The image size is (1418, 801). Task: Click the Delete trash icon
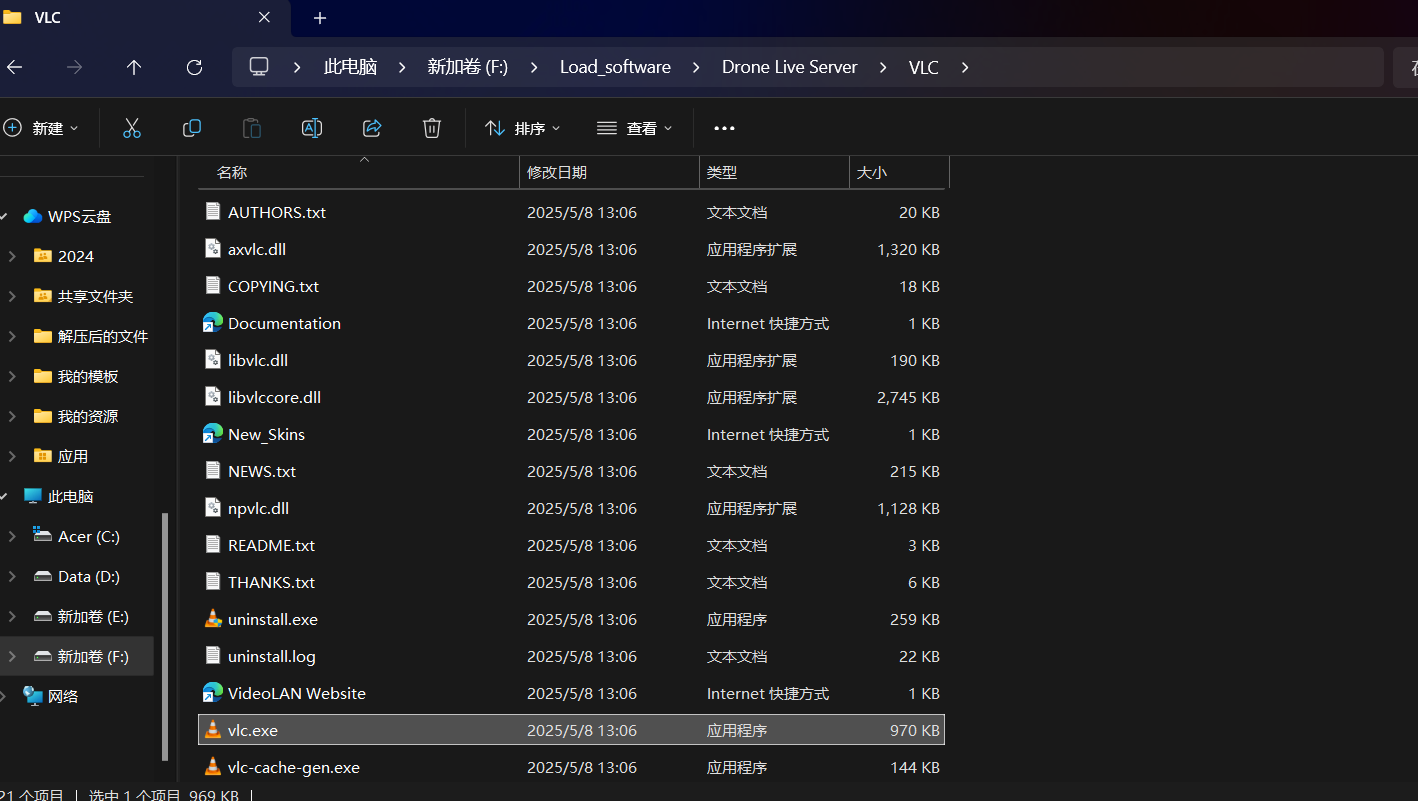click(x=432, y=128)
